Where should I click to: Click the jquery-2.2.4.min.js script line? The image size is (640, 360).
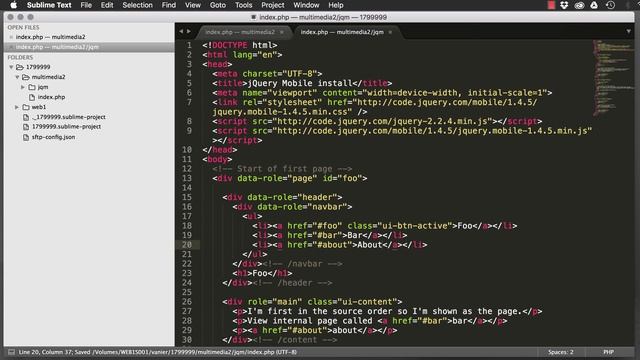[377, 121]
